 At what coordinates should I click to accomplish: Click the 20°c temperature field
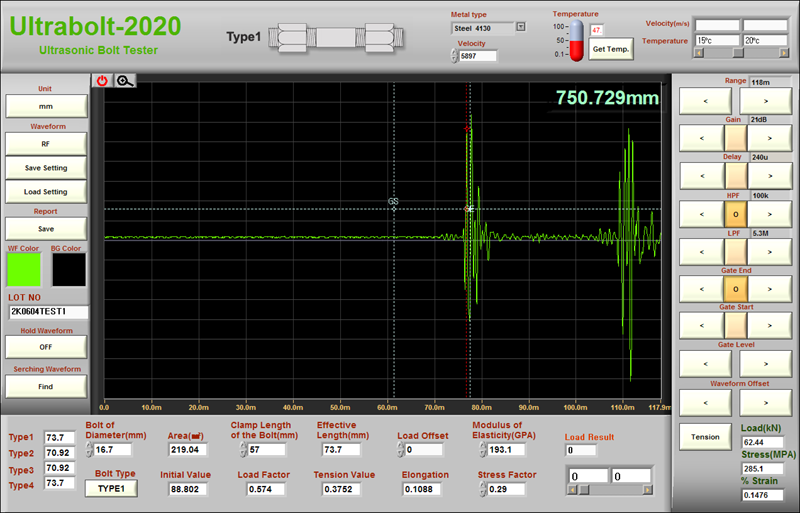(x=765, y=40)
